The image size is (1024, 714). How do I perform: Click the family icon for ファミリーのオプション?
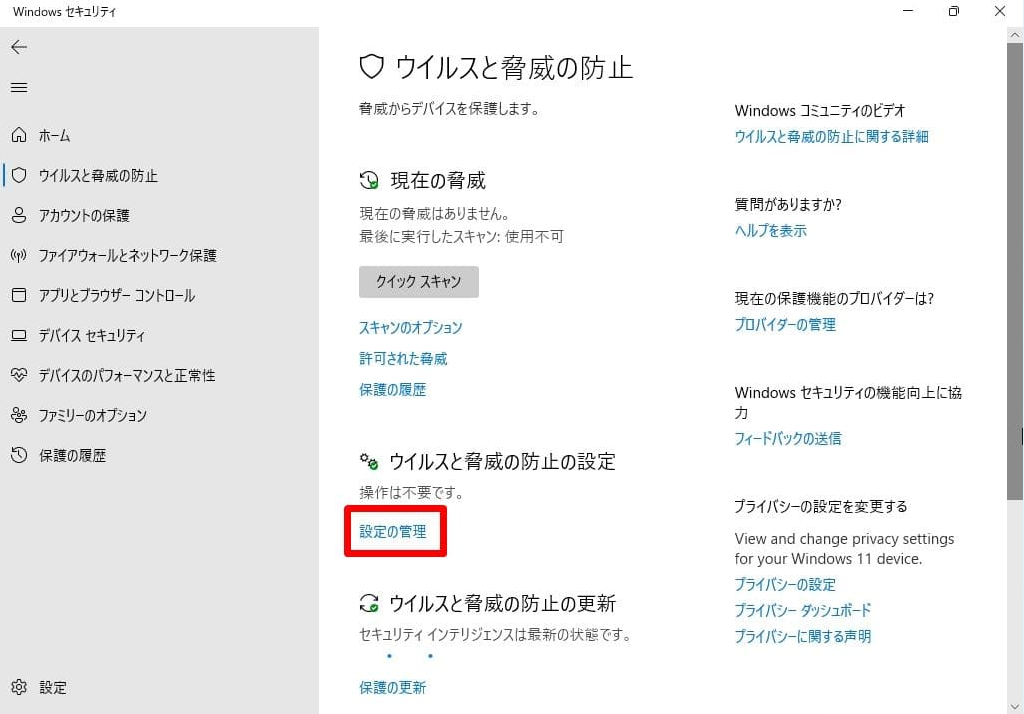[x=19, y=415]
